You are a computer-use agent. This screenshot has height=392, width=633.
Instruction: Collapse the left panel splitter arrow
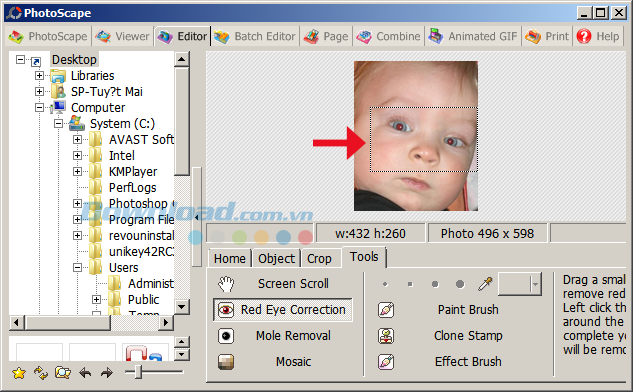(197, 217)
